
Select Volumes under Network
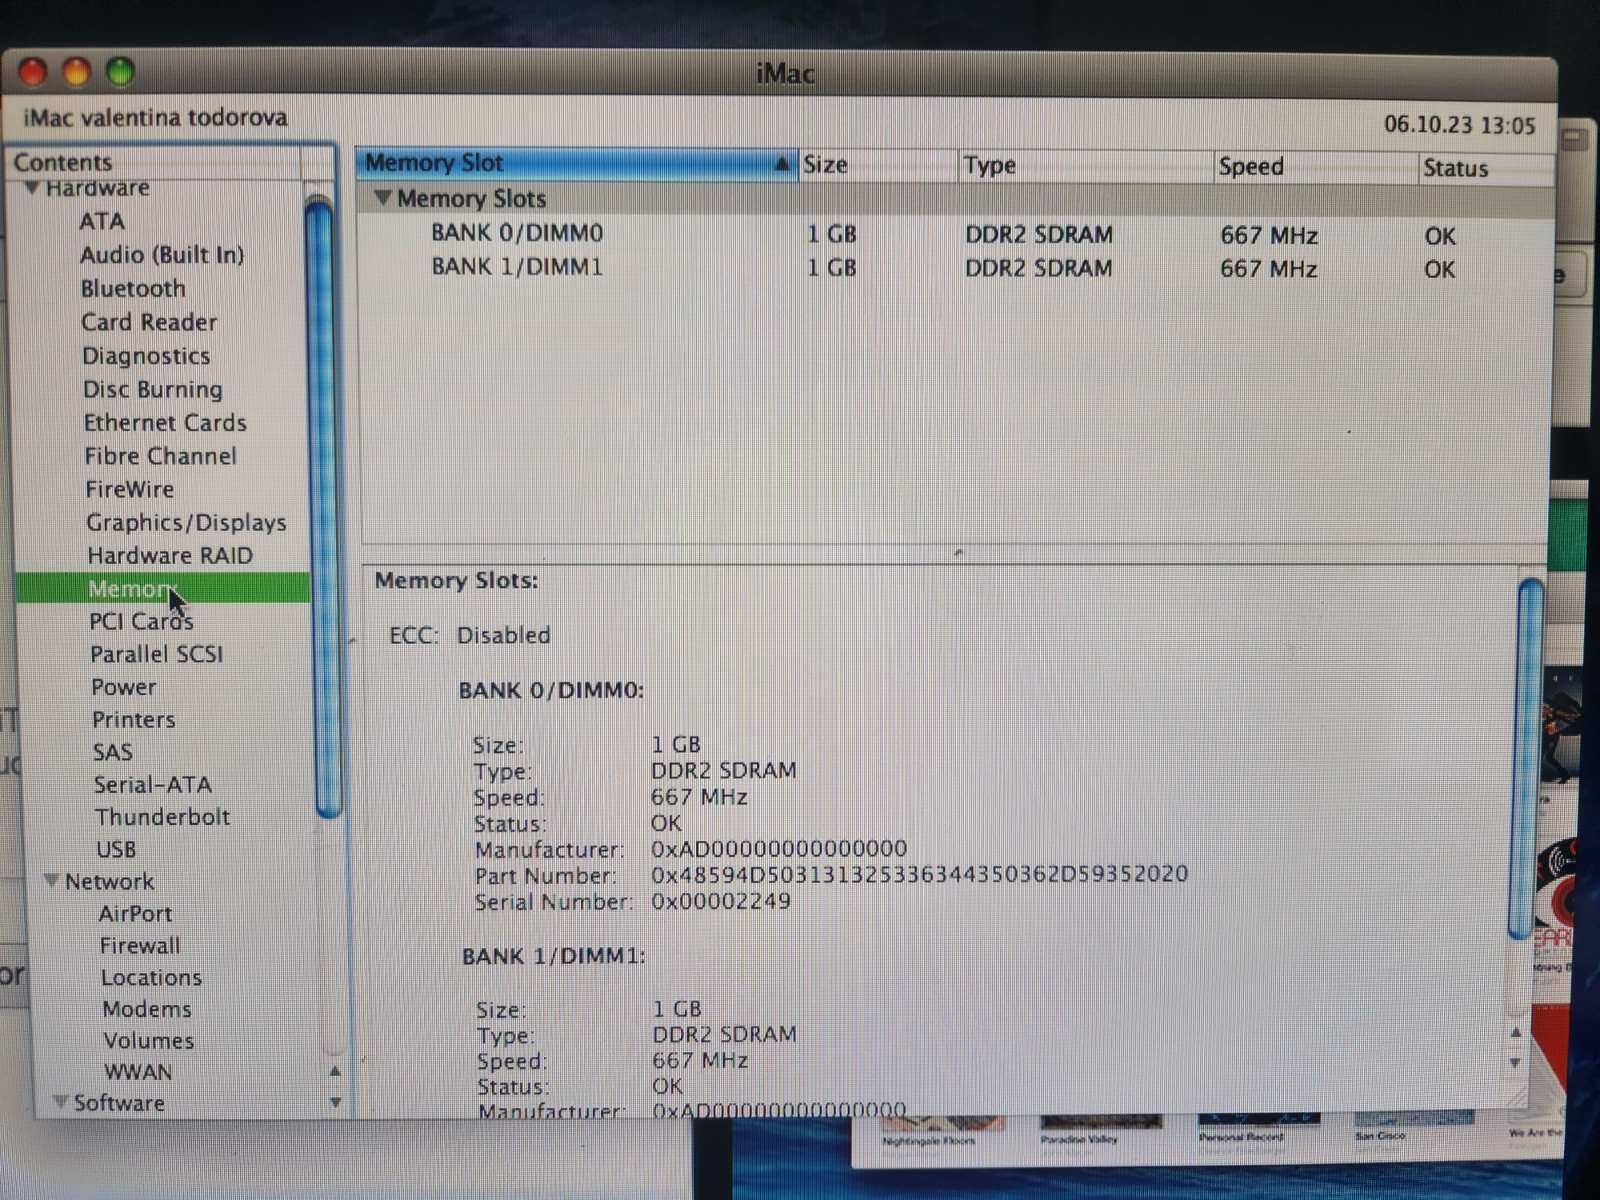(x=149, y=1040)
